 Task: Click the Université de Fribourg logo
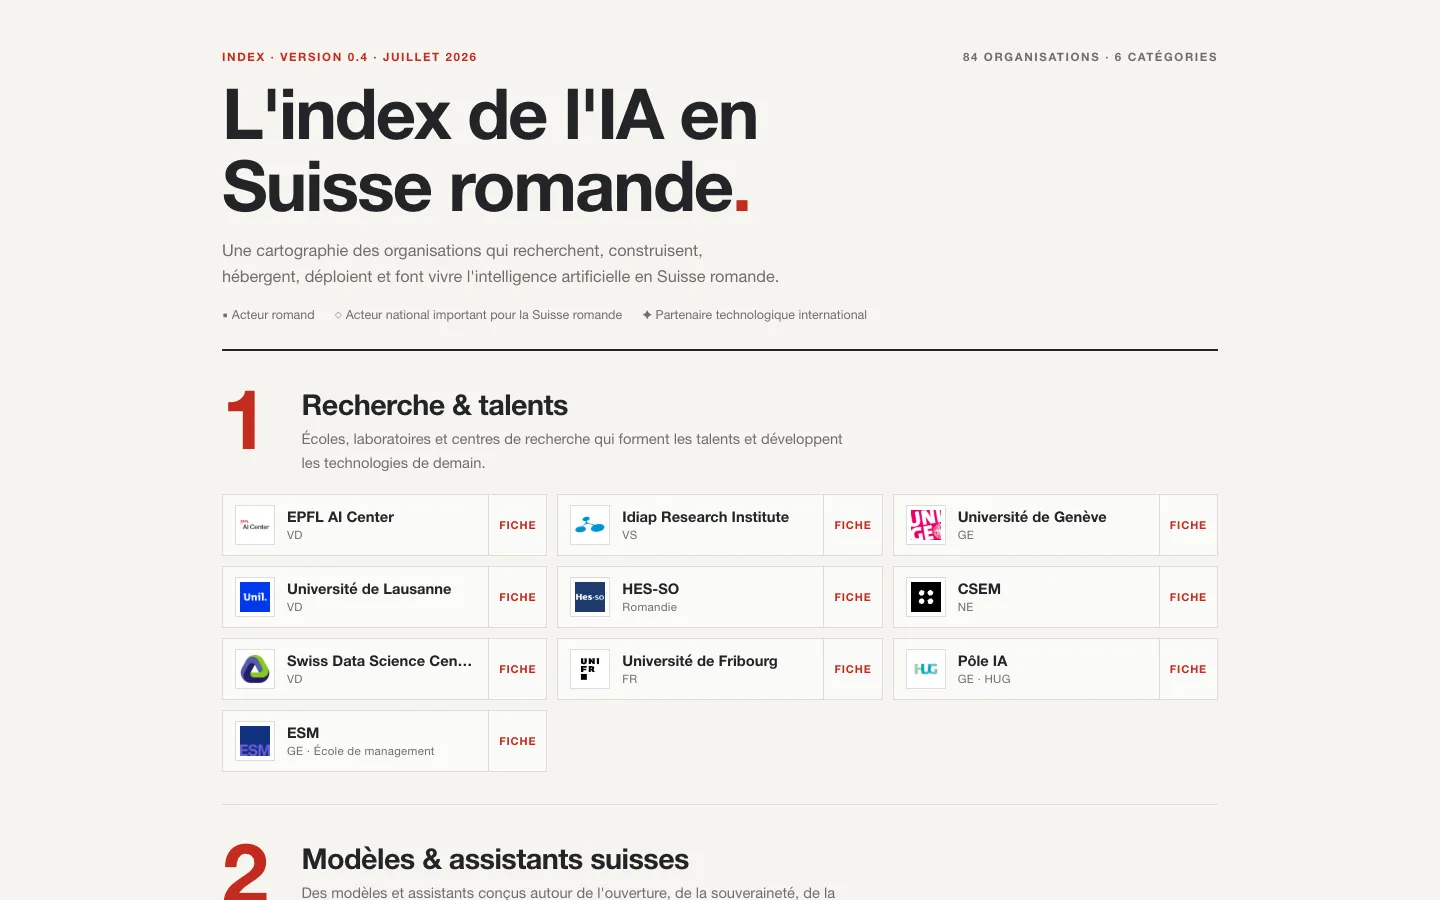(x=590, y=669)
